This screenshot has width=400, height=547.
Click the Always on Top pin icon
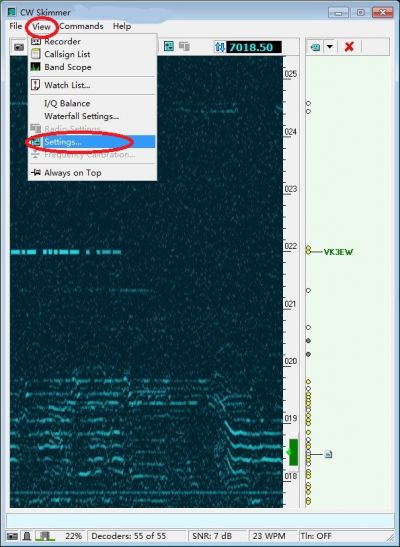click(x=36, y=172)
